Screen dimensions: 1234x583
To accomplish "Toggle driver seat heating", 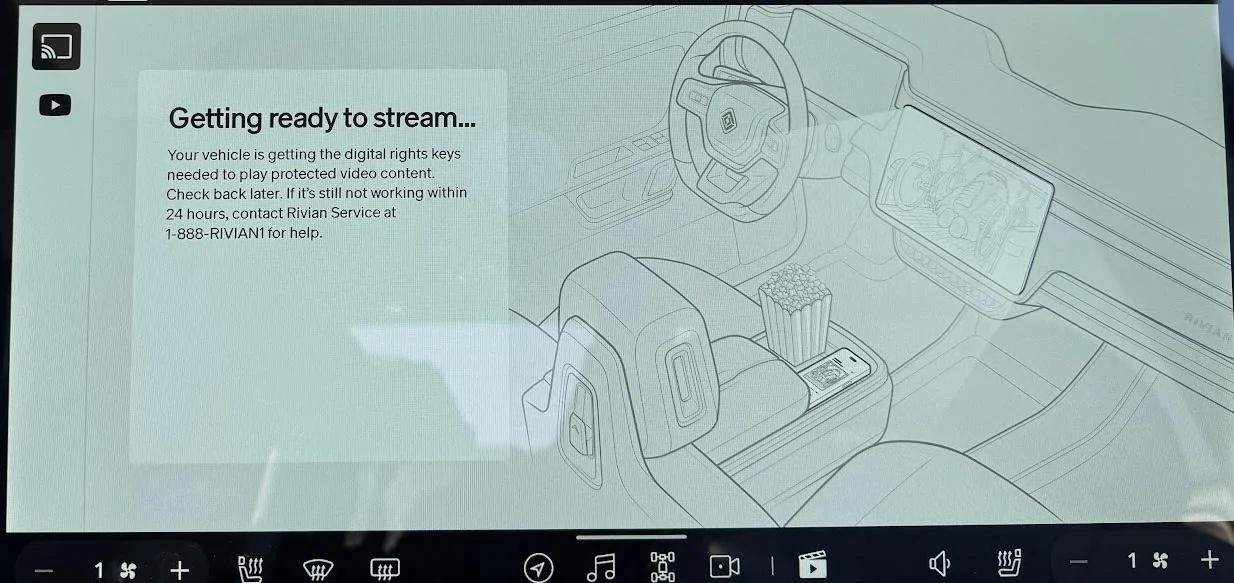I will (x=249, y=569).
